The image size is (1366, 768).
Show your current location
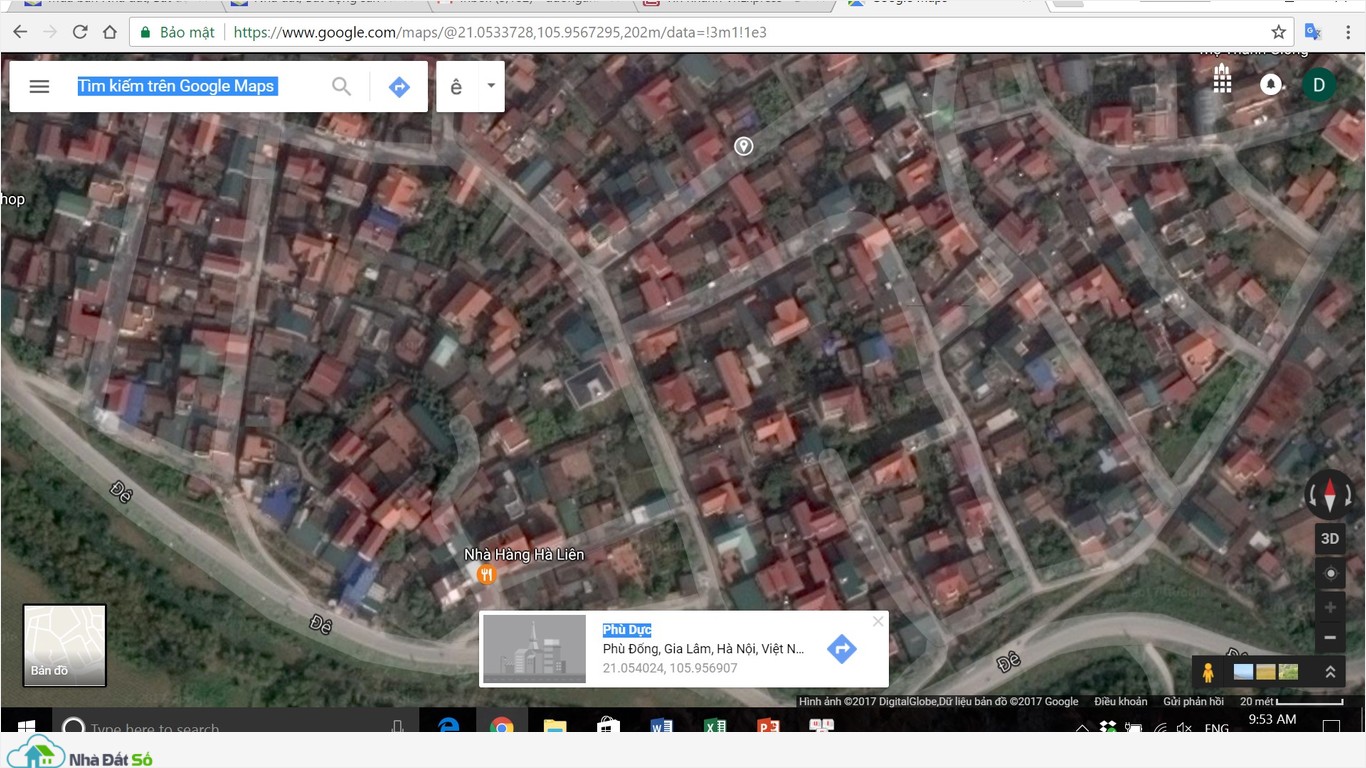pos(1330,573)
